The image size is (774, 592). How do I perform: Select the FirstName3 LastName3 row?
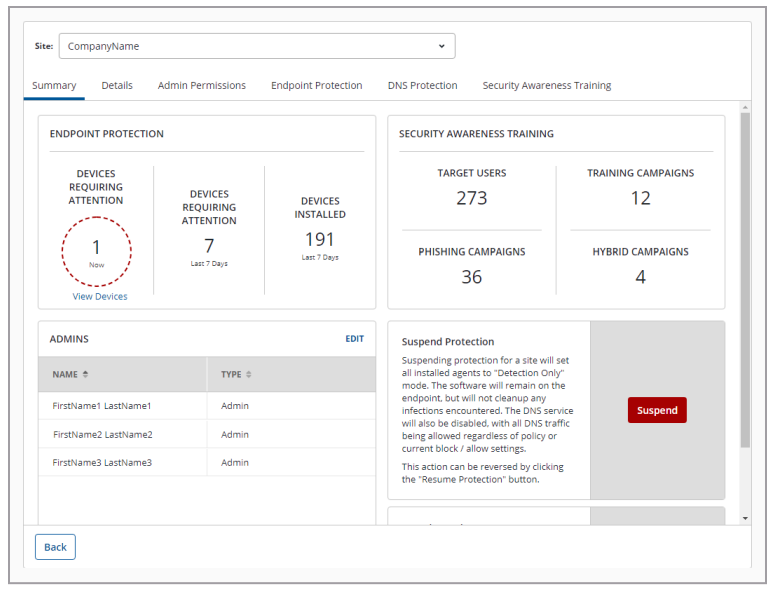pos(207,463)
